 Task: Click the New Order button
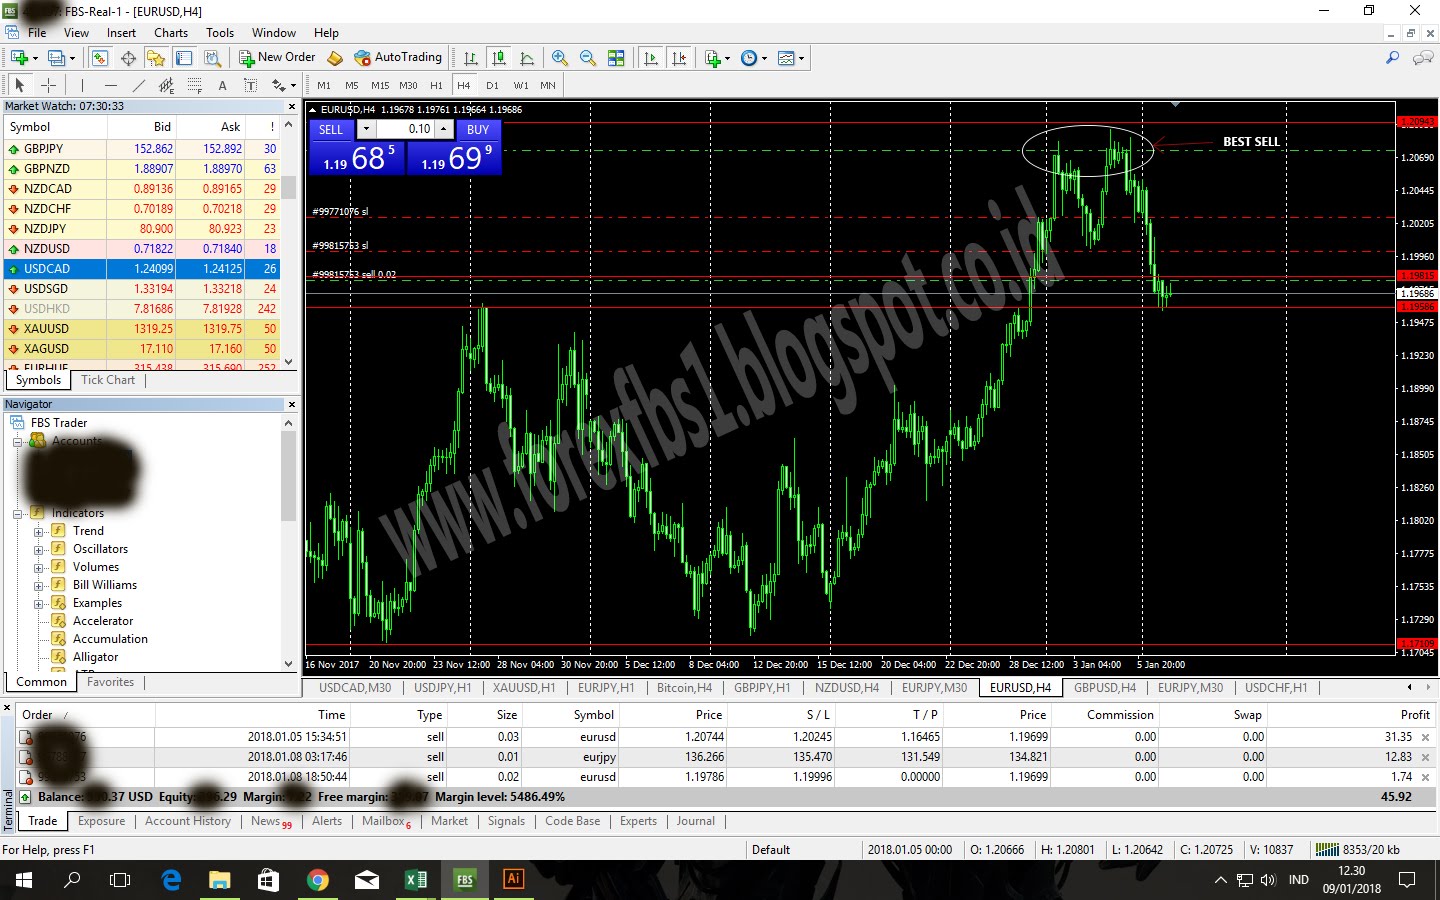278,58
